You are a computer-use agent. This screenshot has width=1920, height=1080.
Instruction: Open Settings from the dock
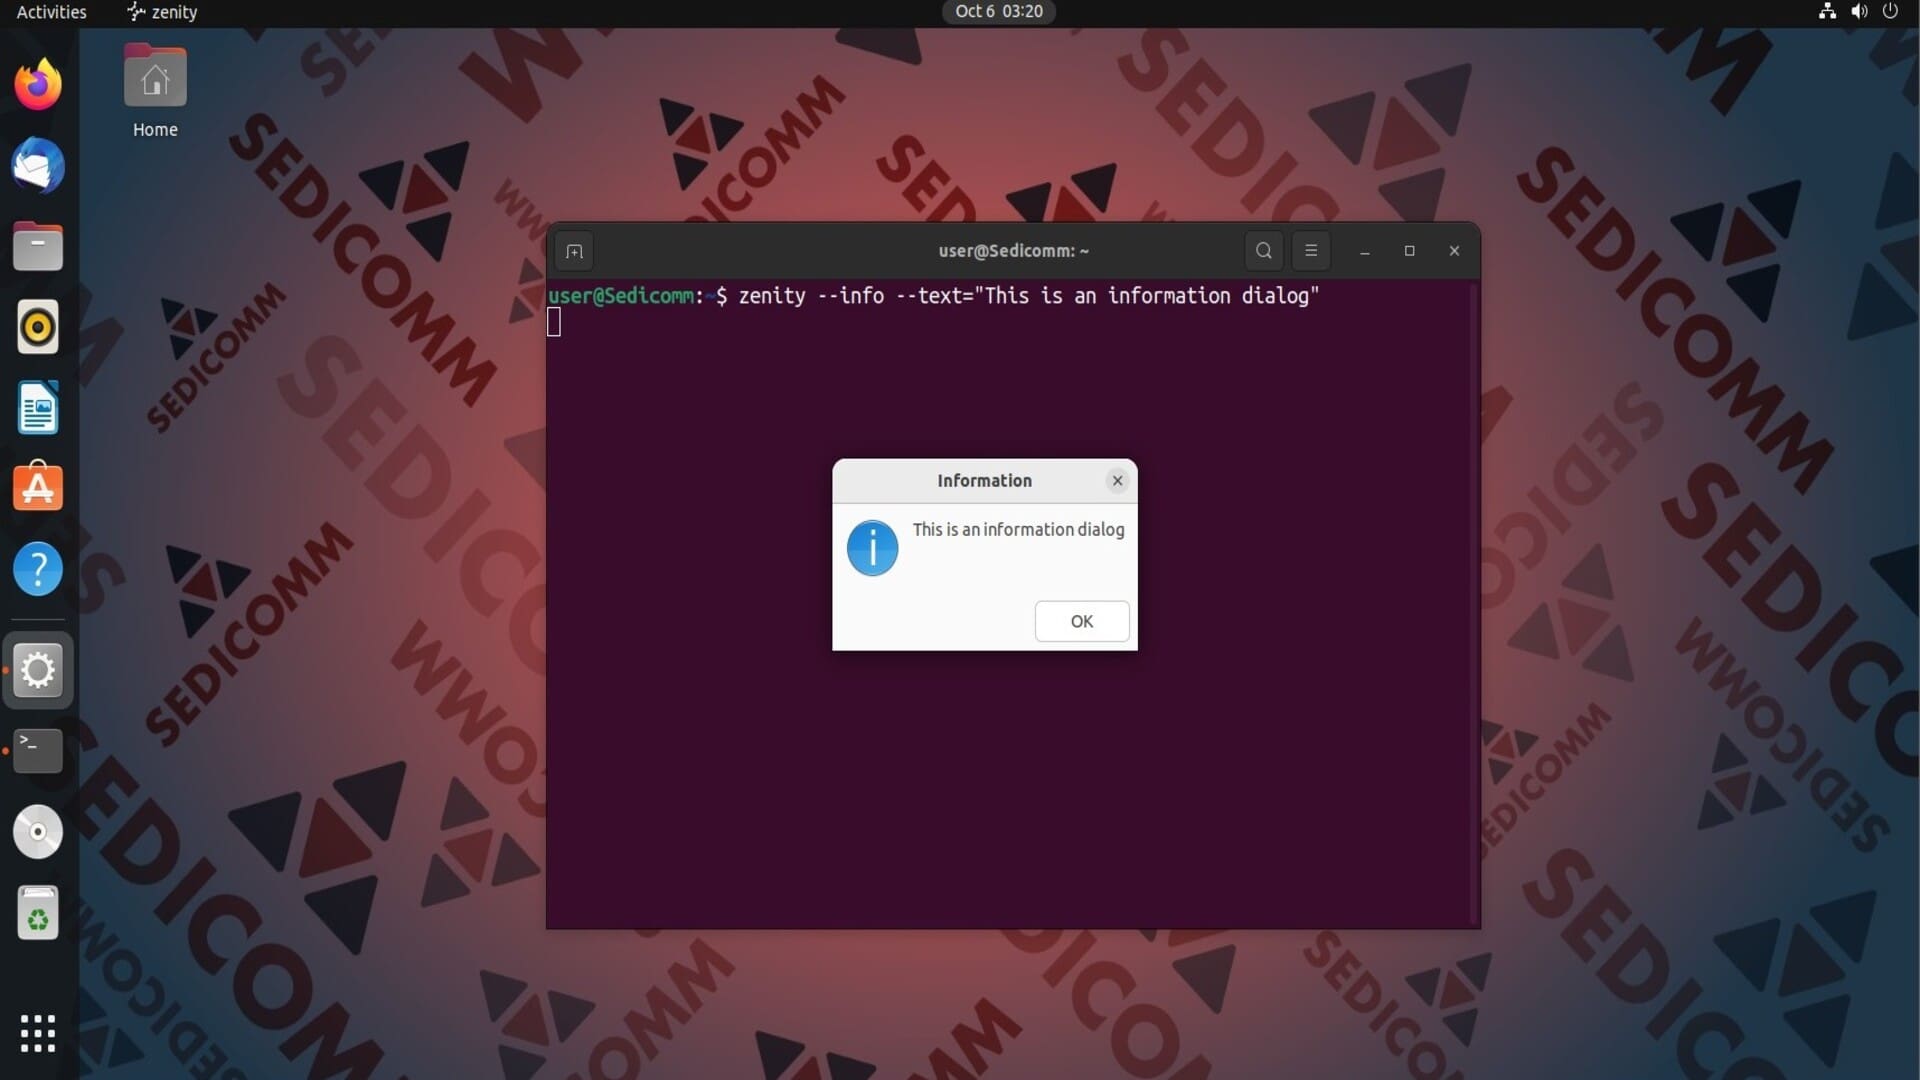38,670
